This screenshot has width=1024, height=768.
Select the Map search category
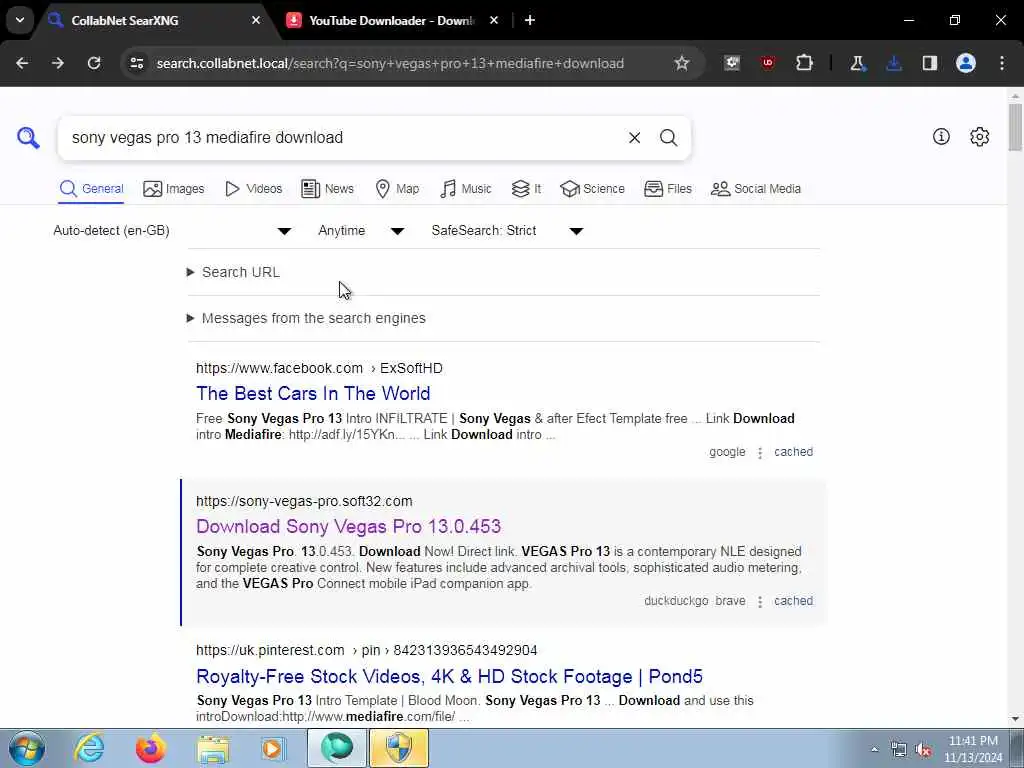coord(397,189)
